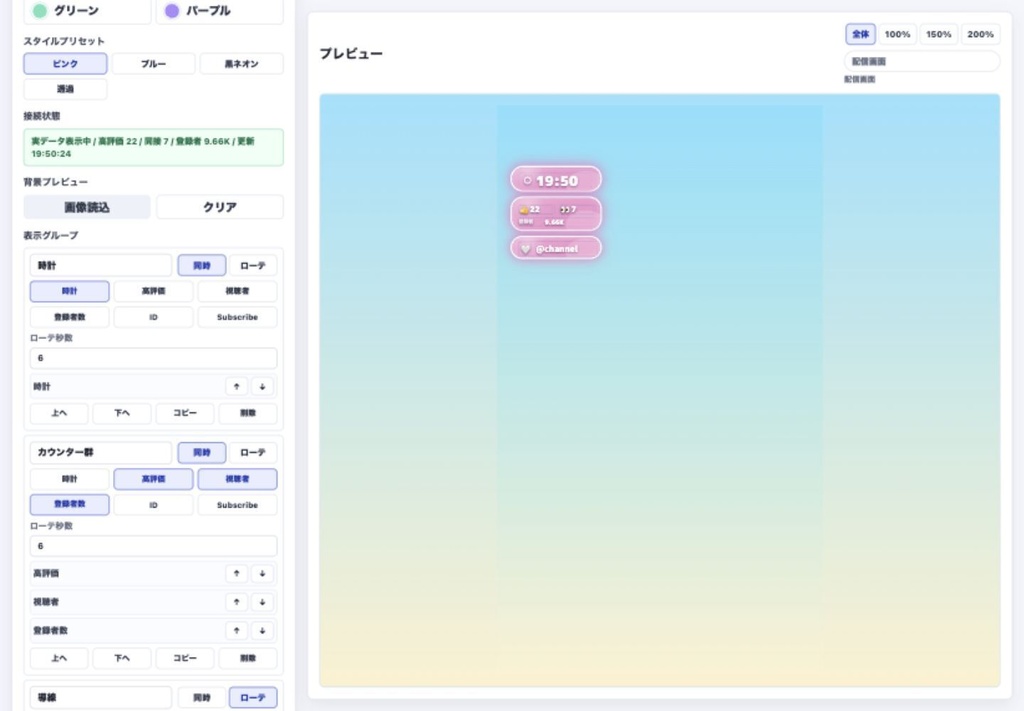Click down arrow on 視聴者 row
This screenshot has height=711, width=1024.
263,602
